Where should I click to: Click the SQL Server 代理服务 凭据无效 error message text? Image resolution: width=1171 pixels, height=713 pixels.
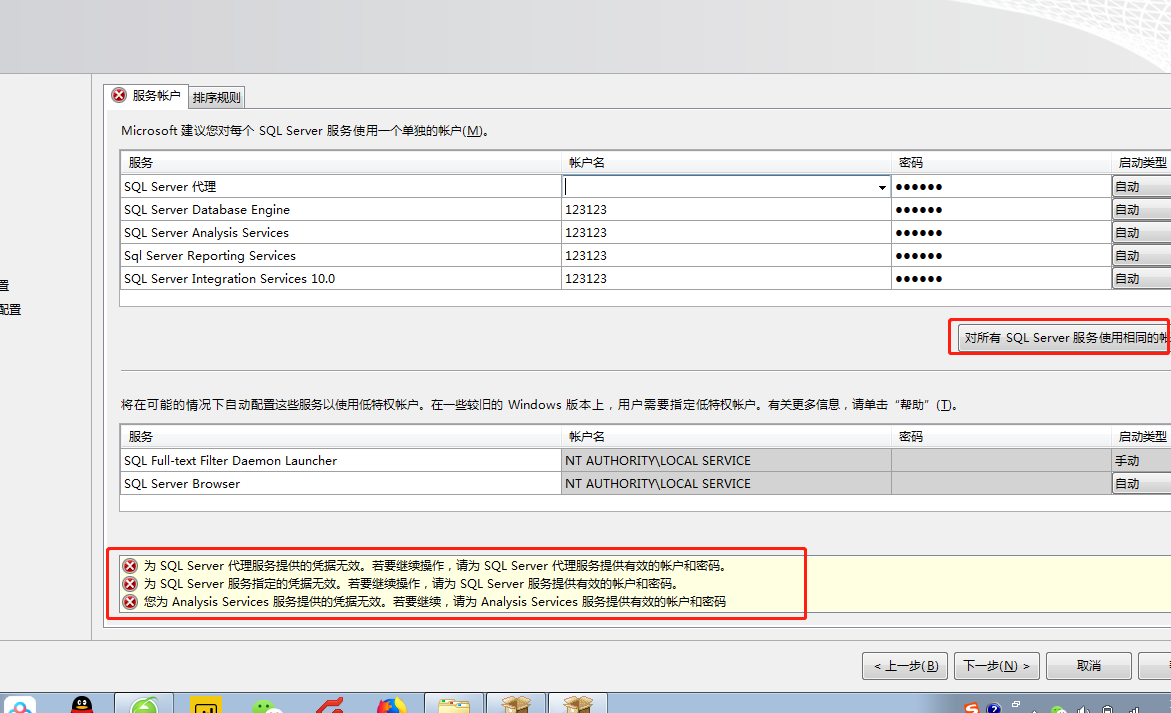click(x=436, y=566)
